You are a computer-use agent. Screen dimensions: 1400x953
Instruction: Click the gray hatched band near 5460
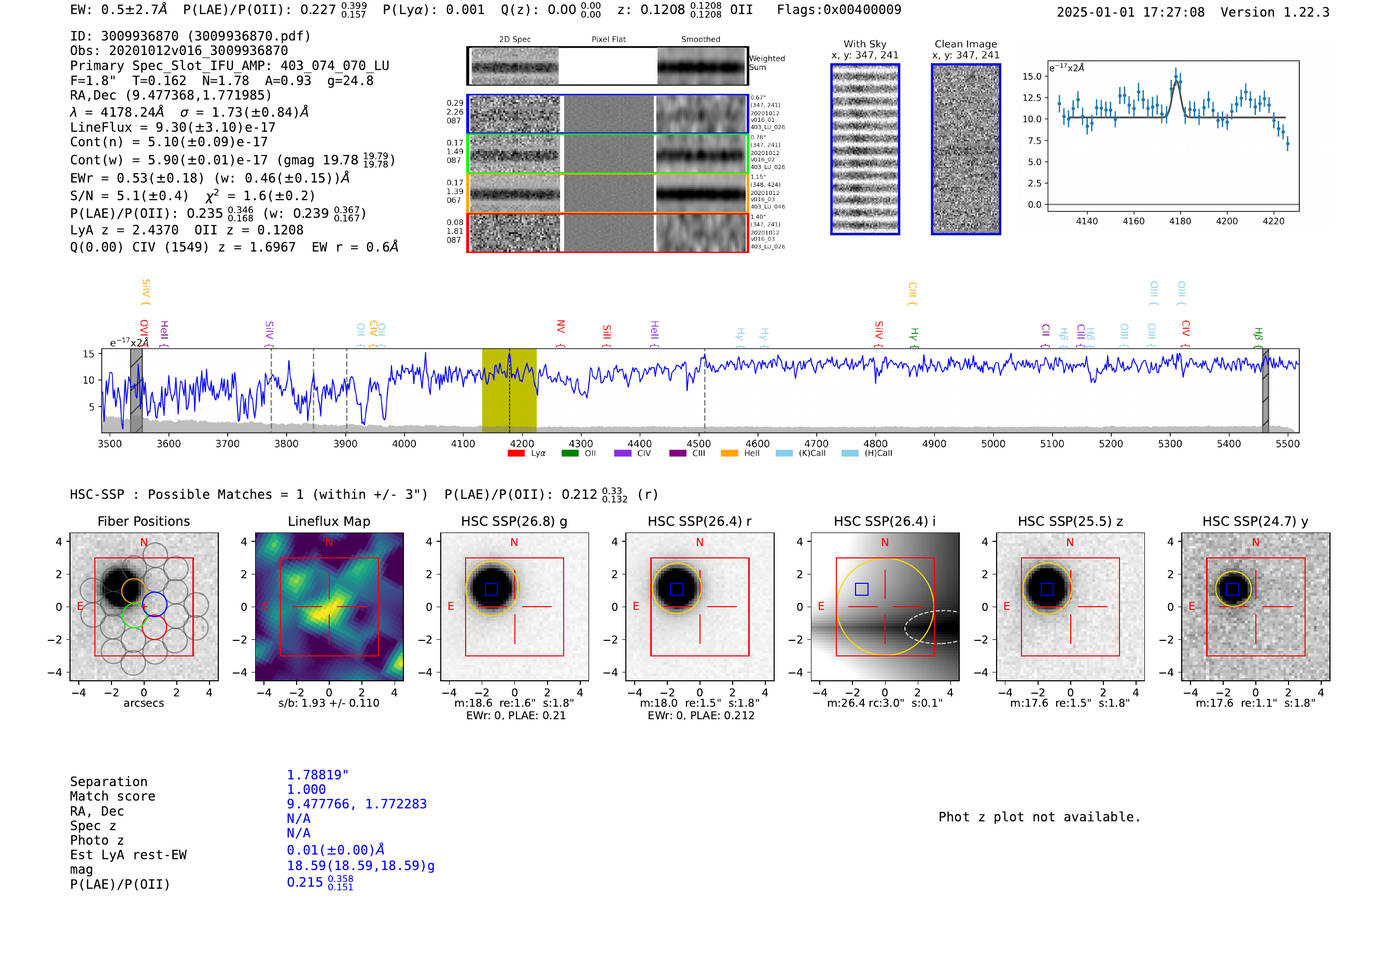(1265, 391)
